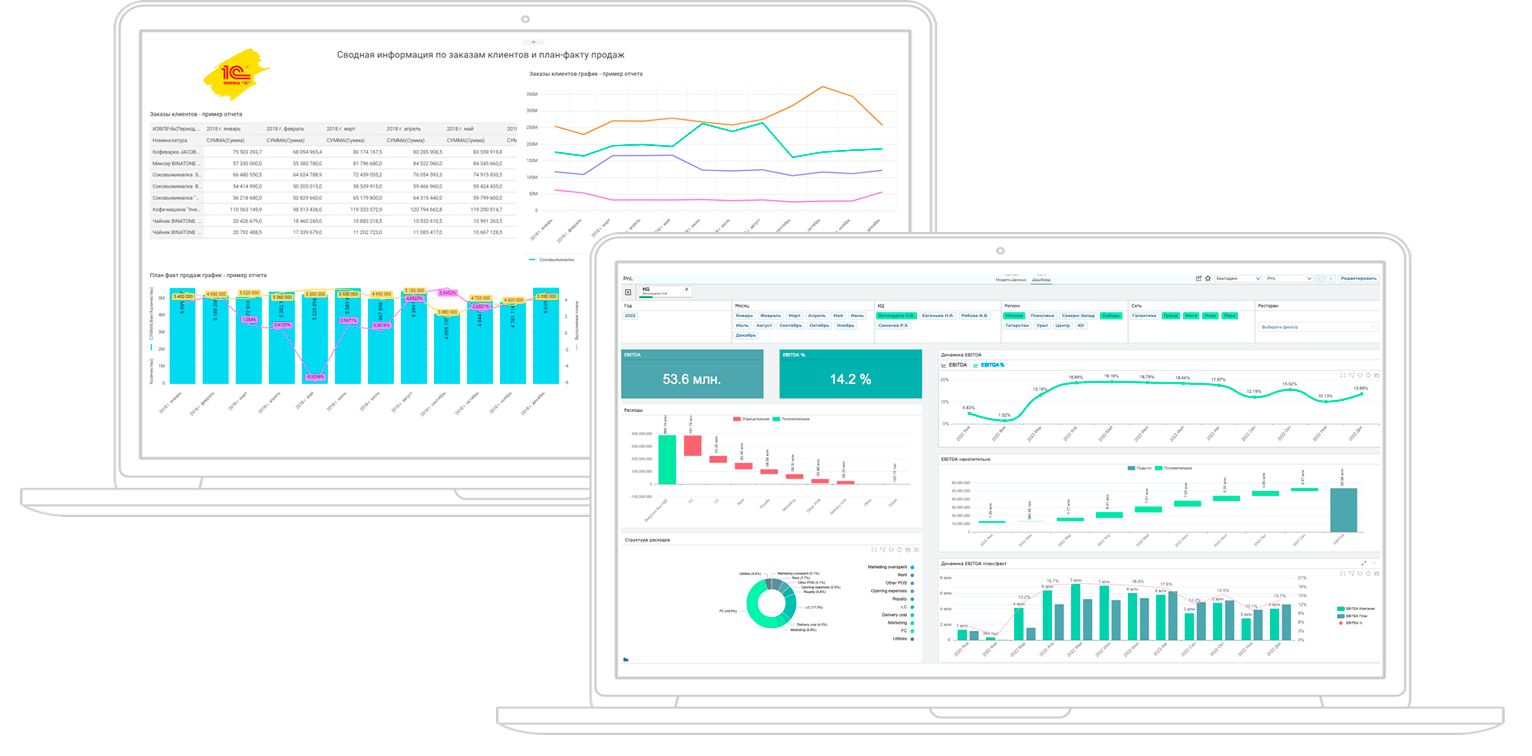The image size is (1532, 756).
Task: Toggle the Урал region filter
Action: 1042,326
